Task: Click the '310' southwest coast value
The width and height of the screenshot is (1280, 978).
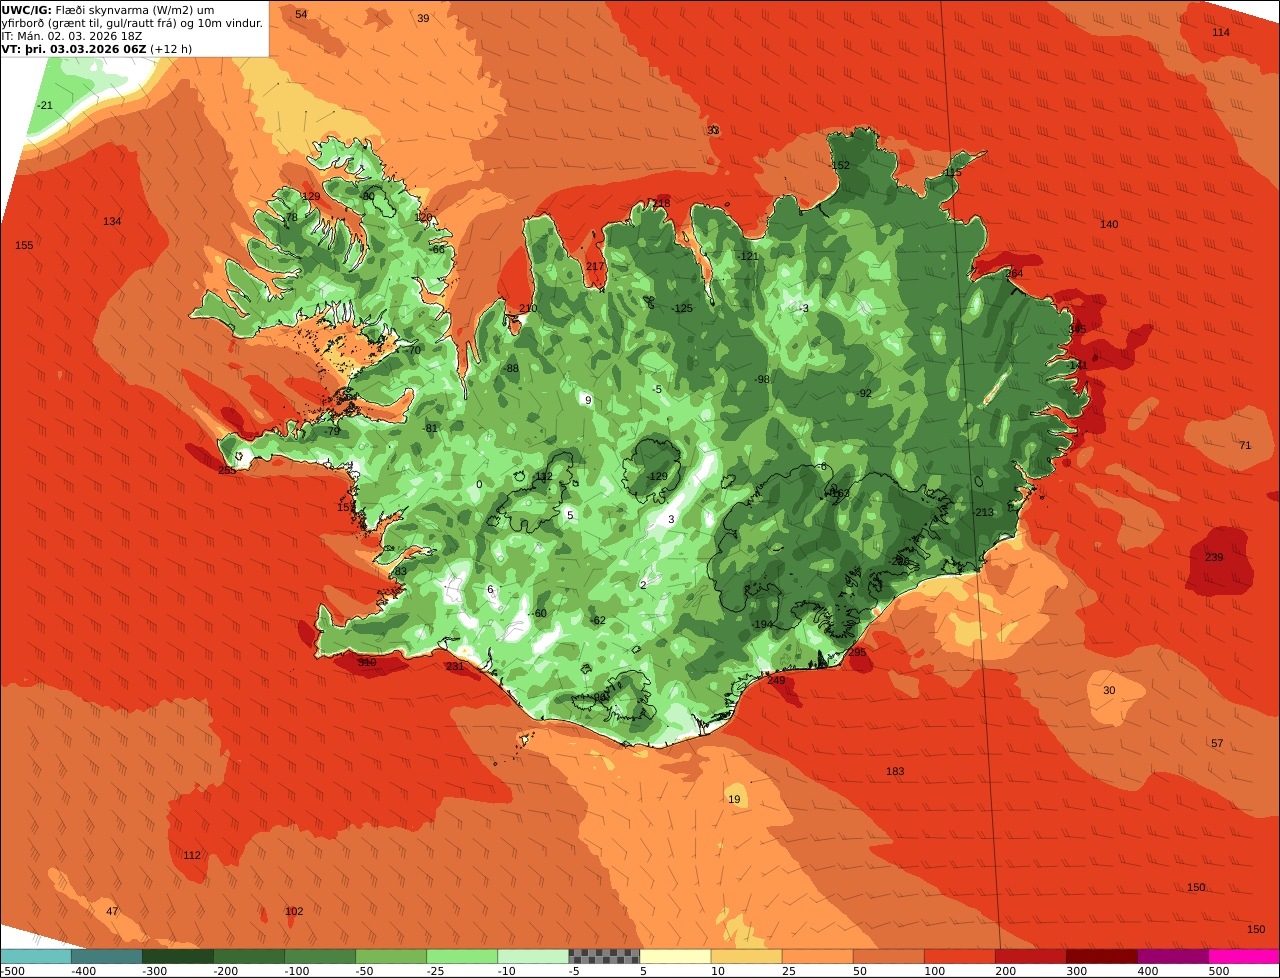Action: click(x=367, y=662)
